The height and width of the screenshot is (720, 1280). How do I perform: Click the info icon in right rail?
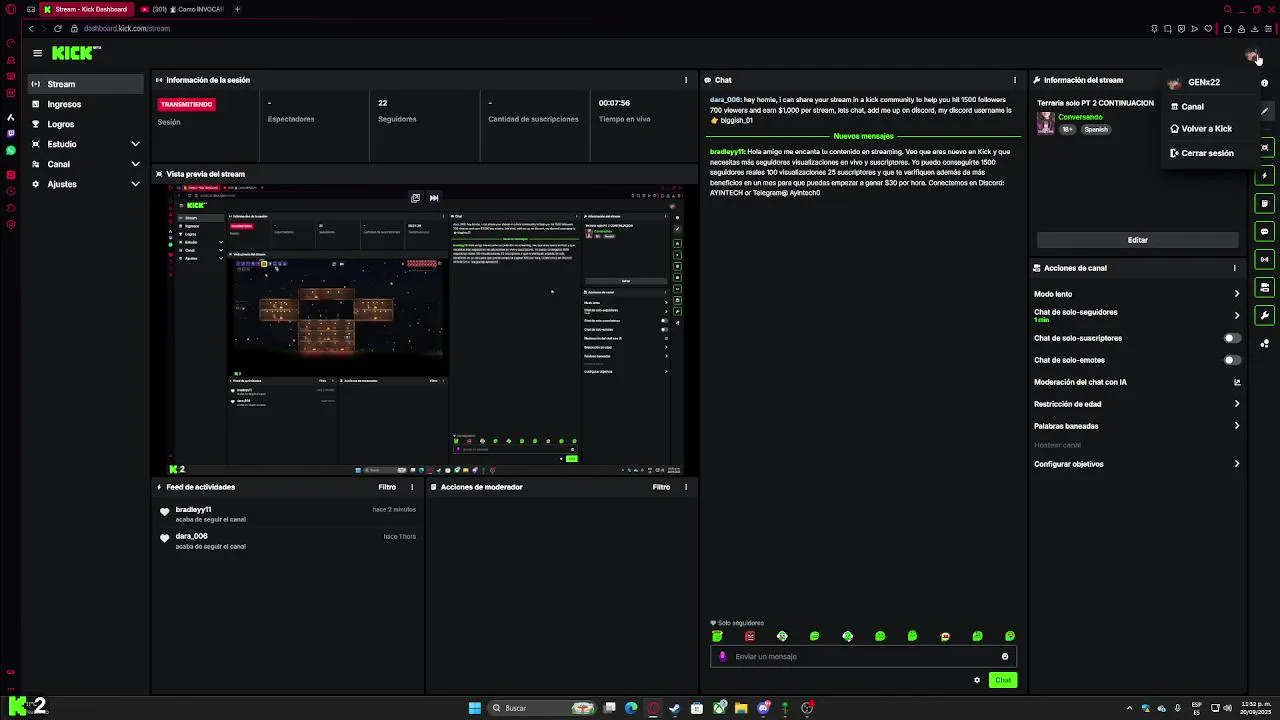pos(1264,83)
